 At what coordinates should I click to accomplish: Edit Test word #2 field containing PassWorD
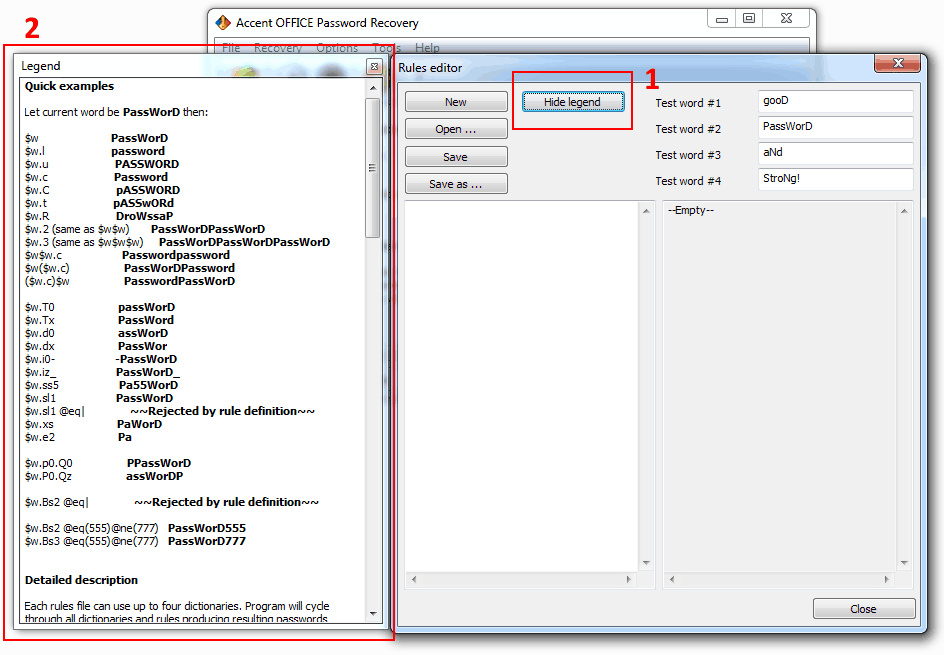coord(836,127)
